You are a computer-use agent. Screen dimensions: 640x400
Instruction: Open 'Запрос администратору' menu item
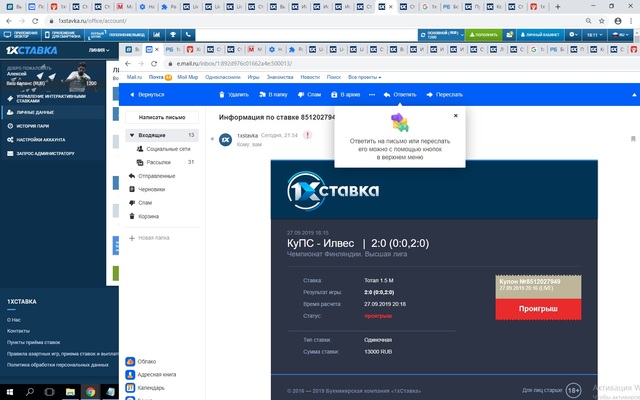pyautogui.click(x=53, y=153)
